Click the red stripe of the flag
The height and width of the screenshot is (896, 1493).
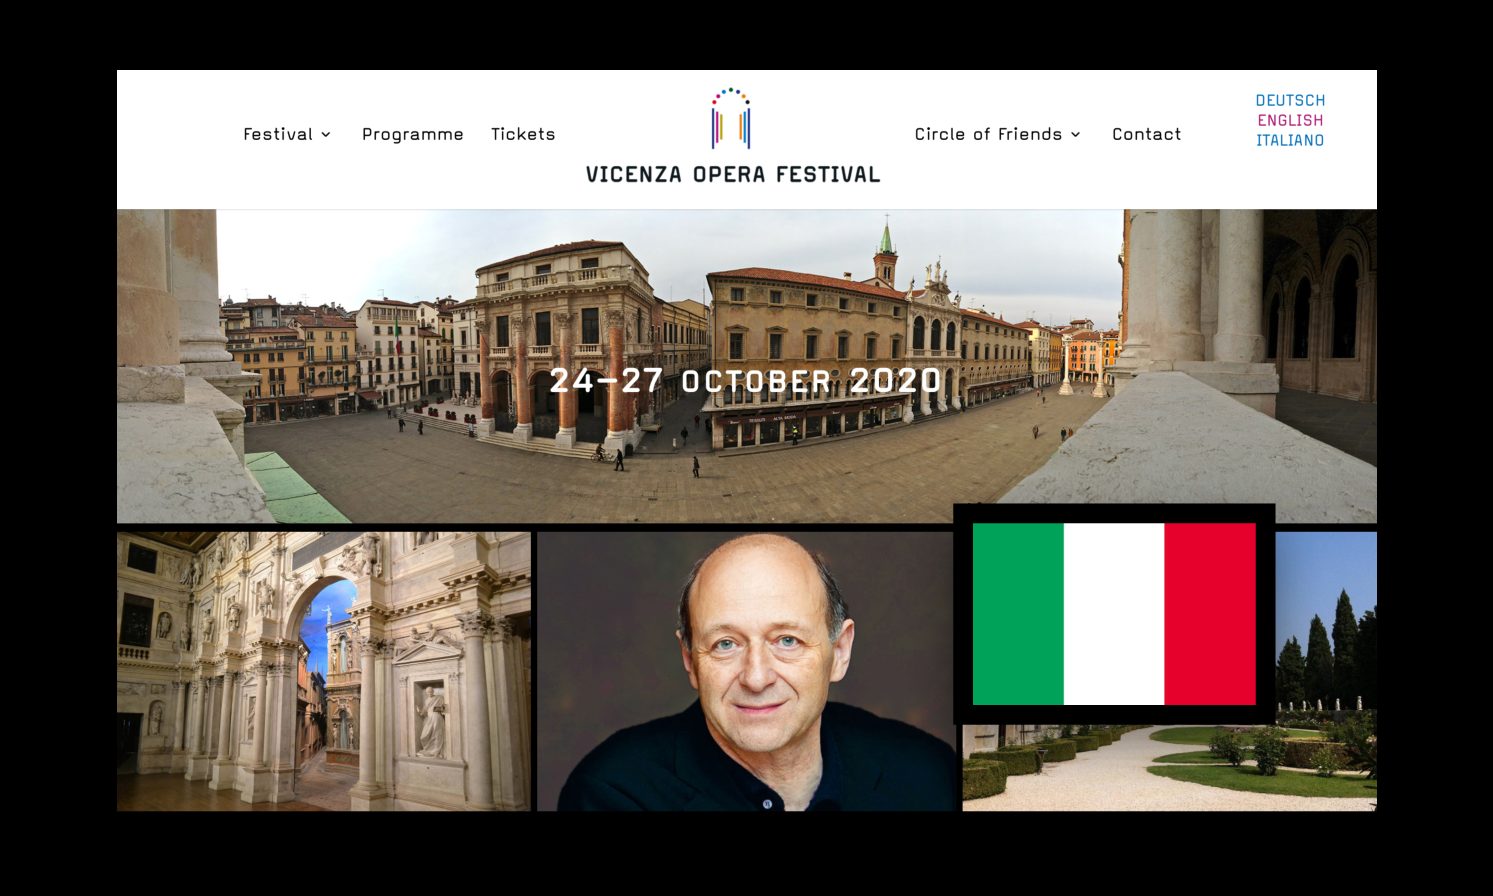click(x=1210, y=614)
